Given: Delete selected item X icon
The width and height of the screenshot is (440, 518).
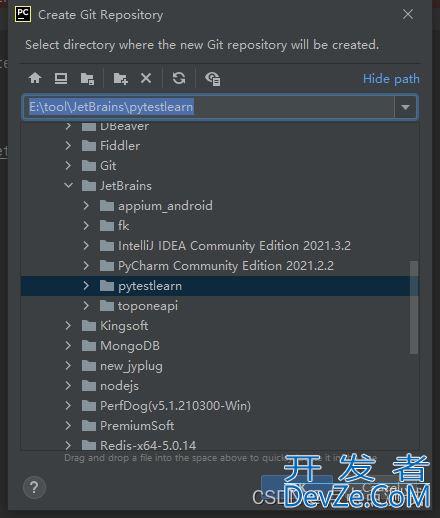Looking at the screenshot, I should [146, 78].
